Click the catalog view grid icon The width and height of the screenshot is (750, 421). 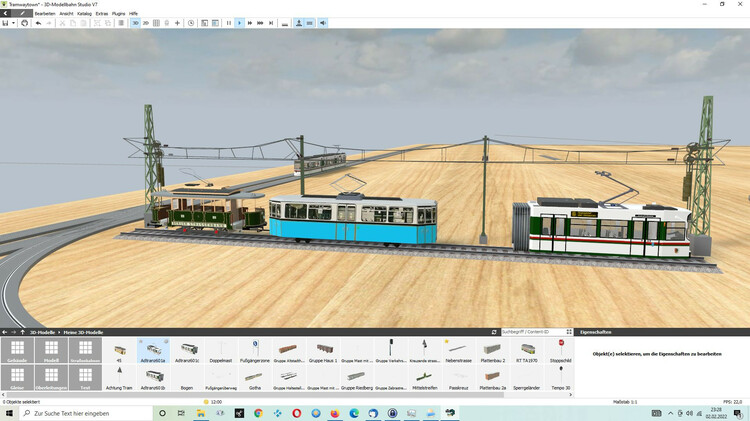[x=569, y=332]
